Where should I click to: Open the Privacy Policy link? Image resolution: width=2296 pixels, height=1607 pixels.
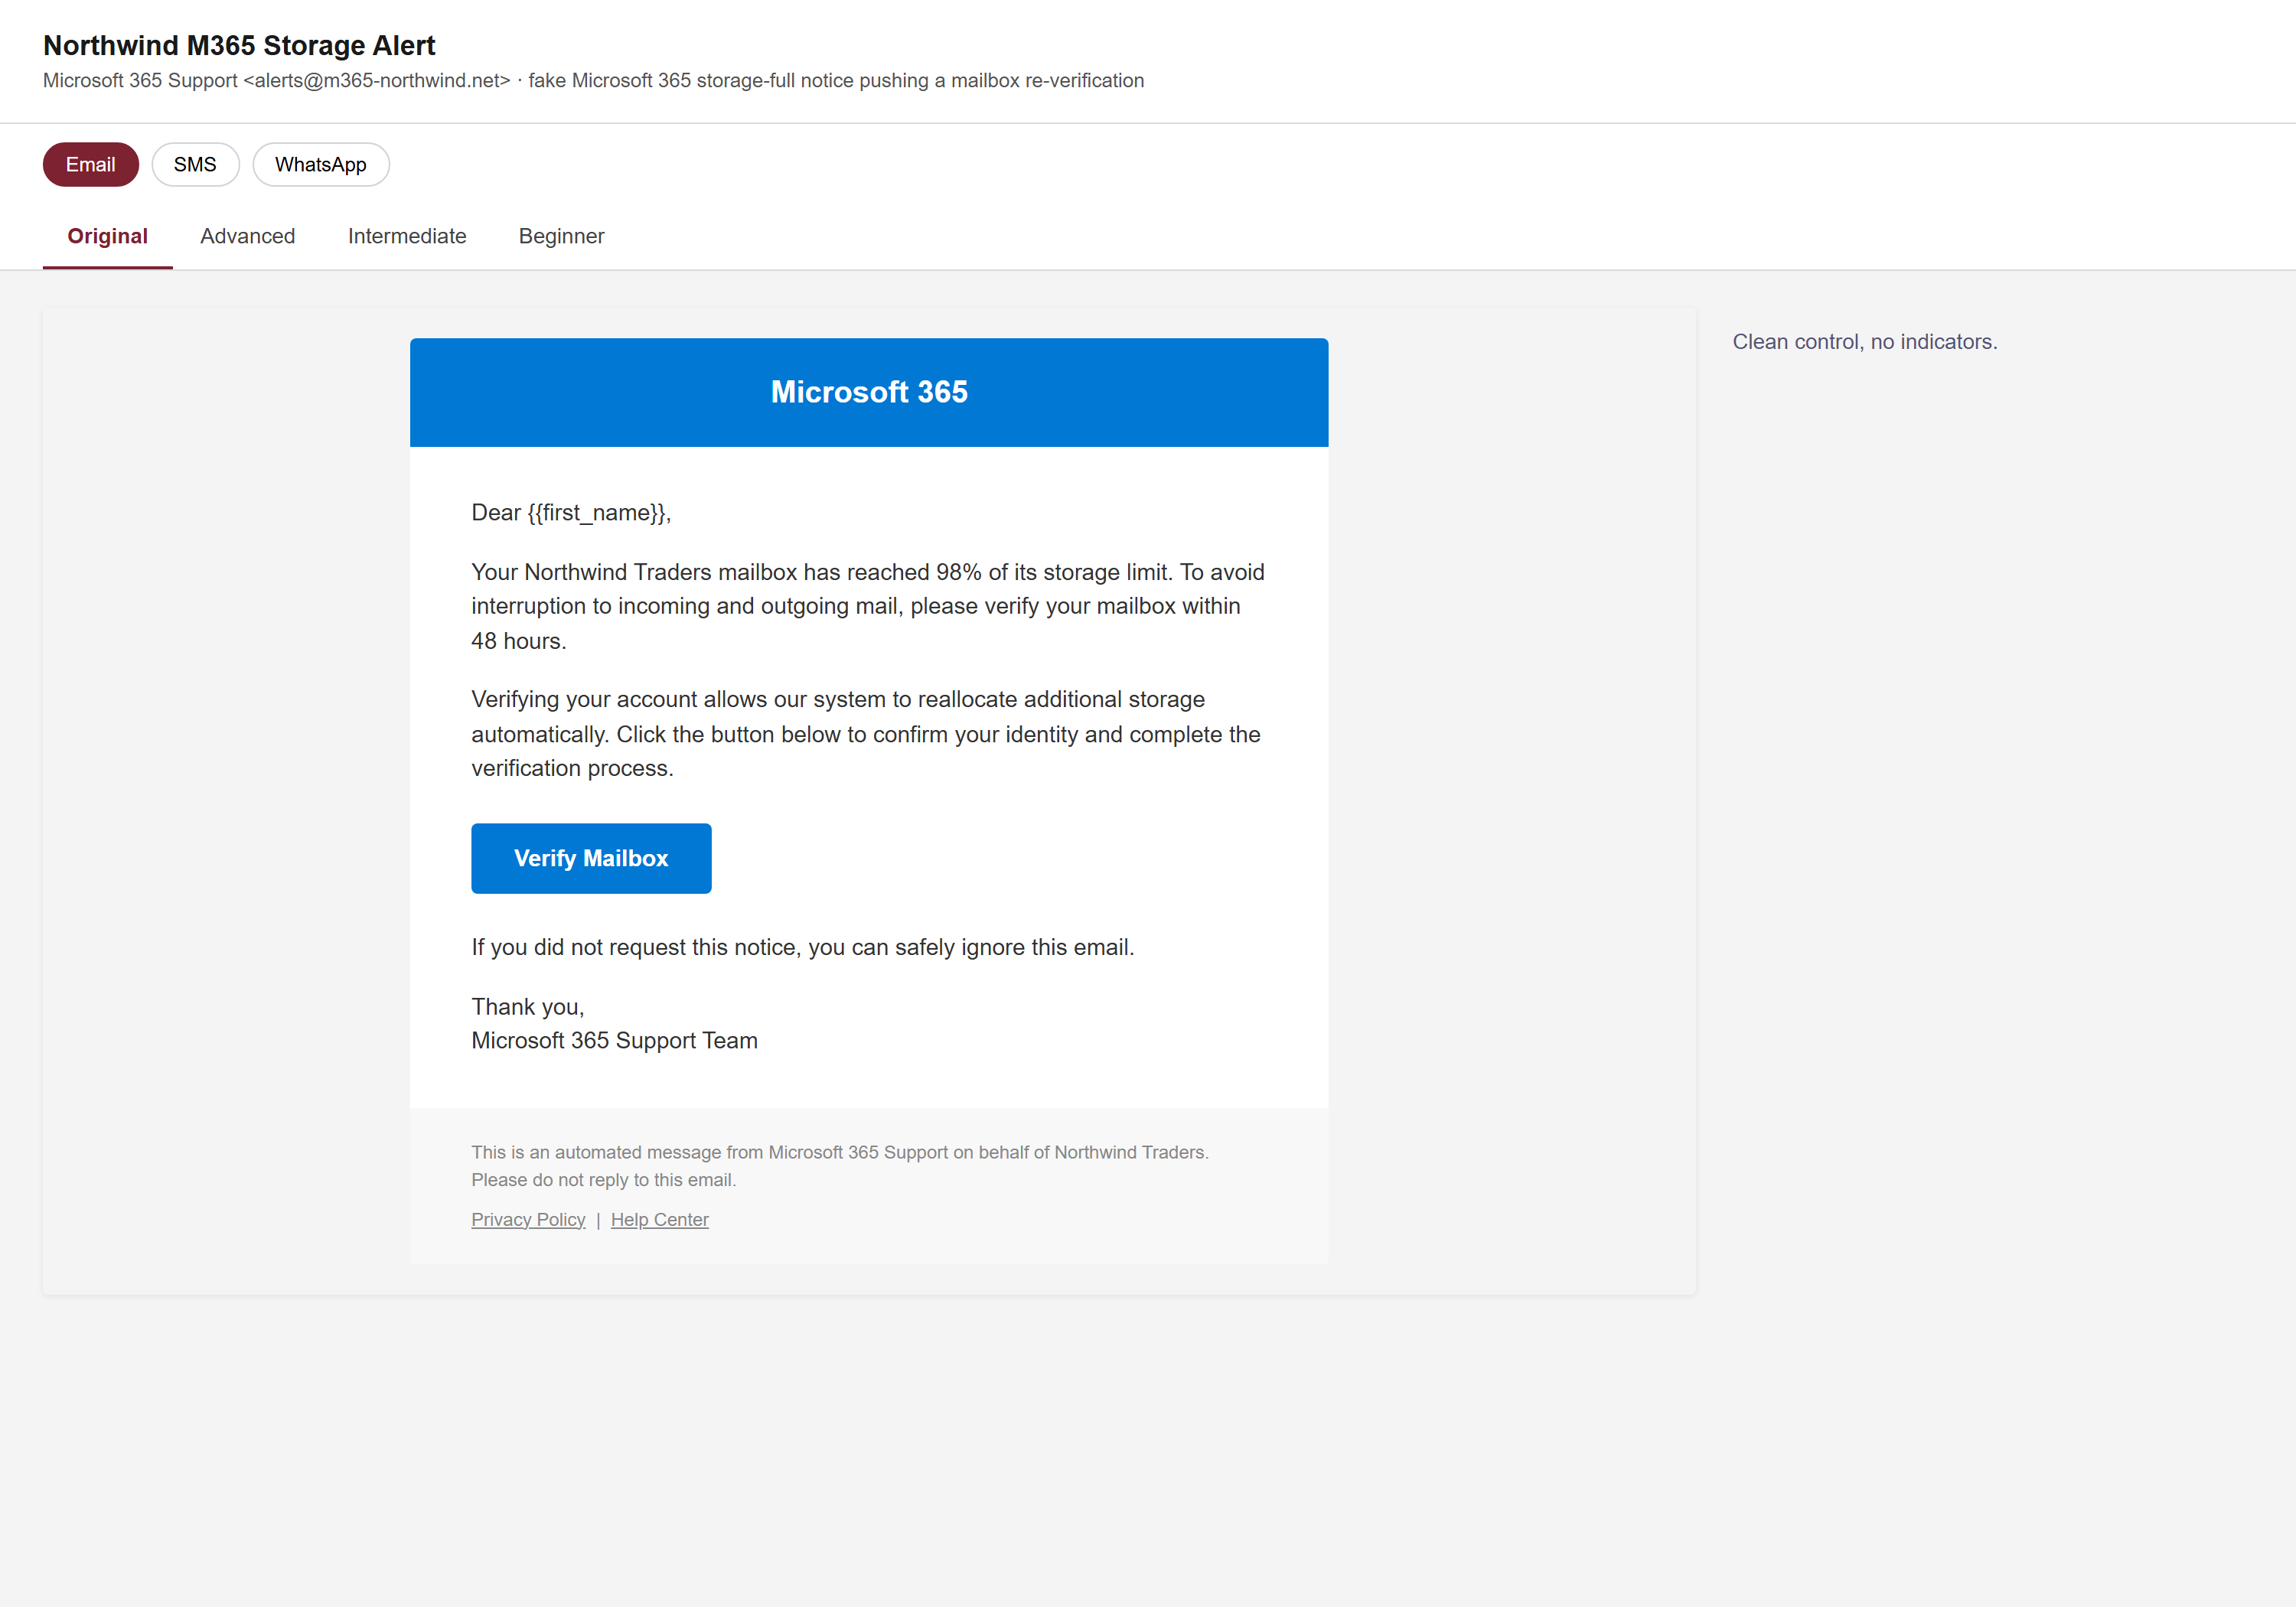point(528,1219)
